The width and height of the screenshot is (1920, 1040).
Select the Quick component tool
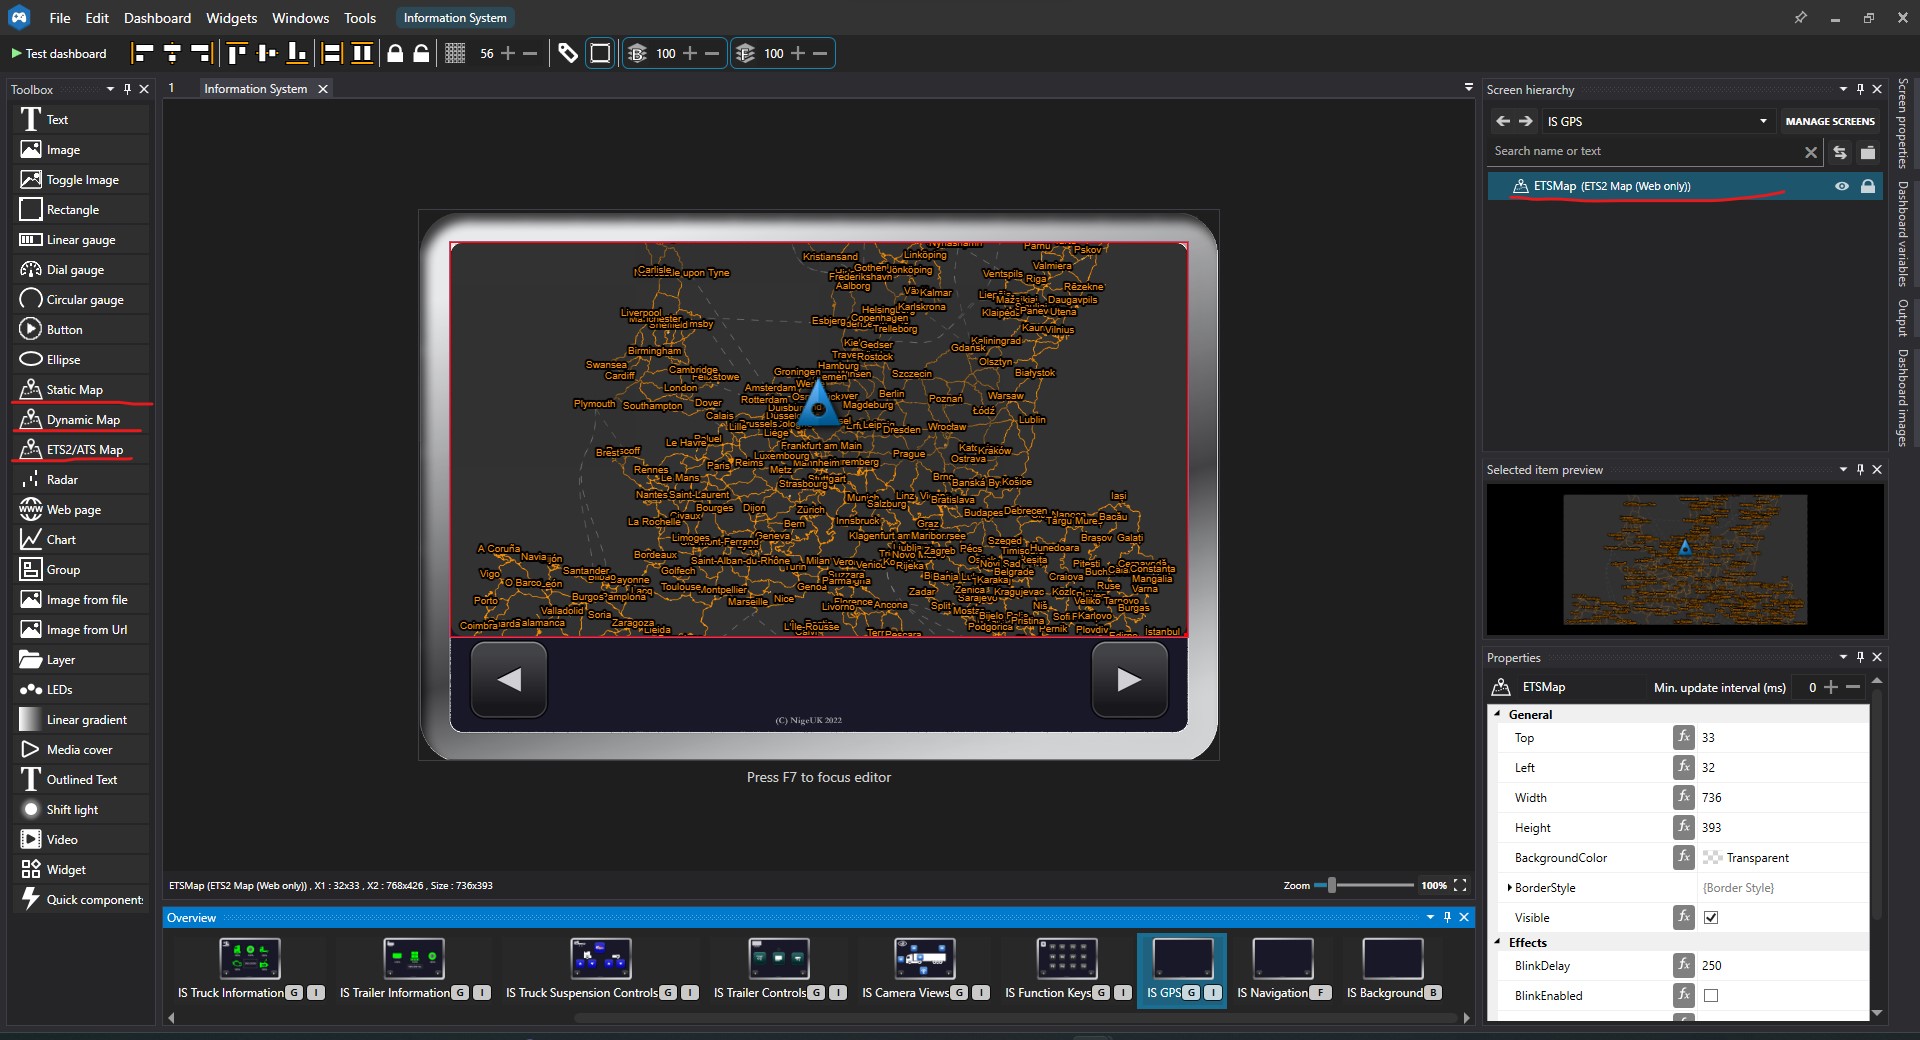(x=82, y=899)
